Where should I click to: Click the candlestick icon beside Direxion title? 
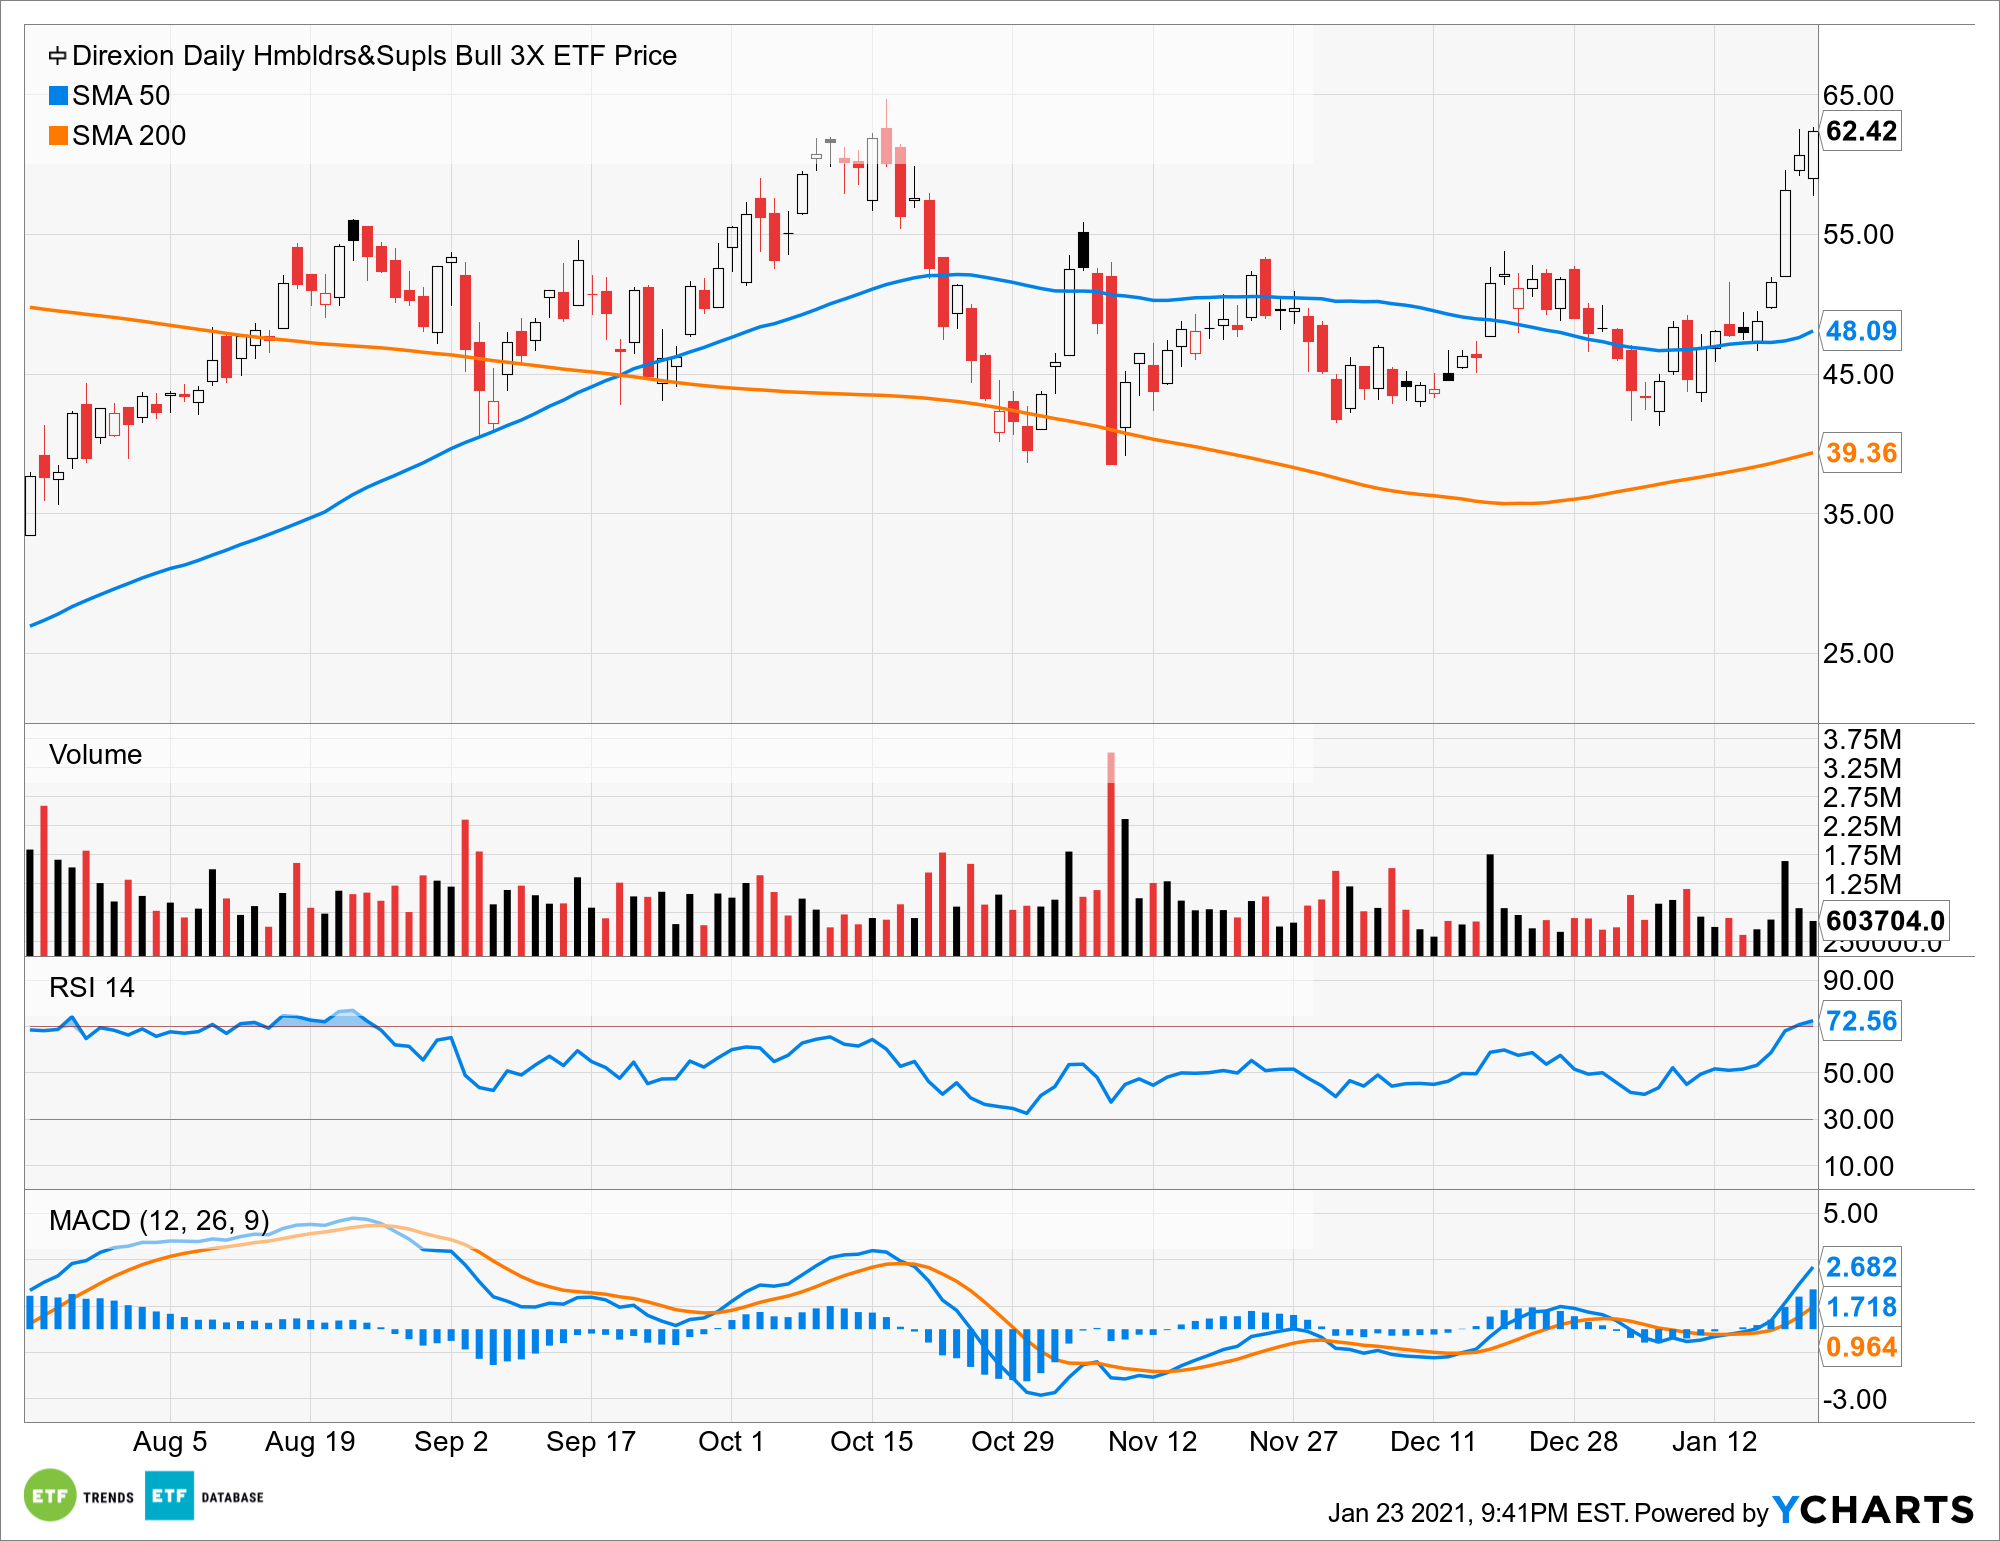pos(58,56)
